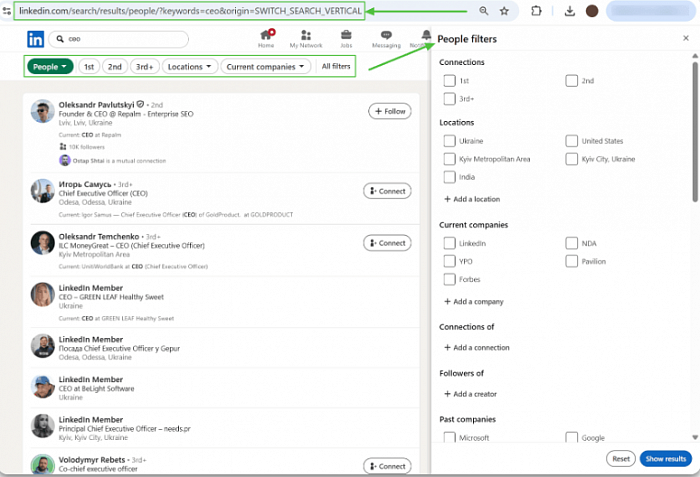700x477 pixels.
Task: Click the followers icon next to 10K followers
Action: pos(63,146)
